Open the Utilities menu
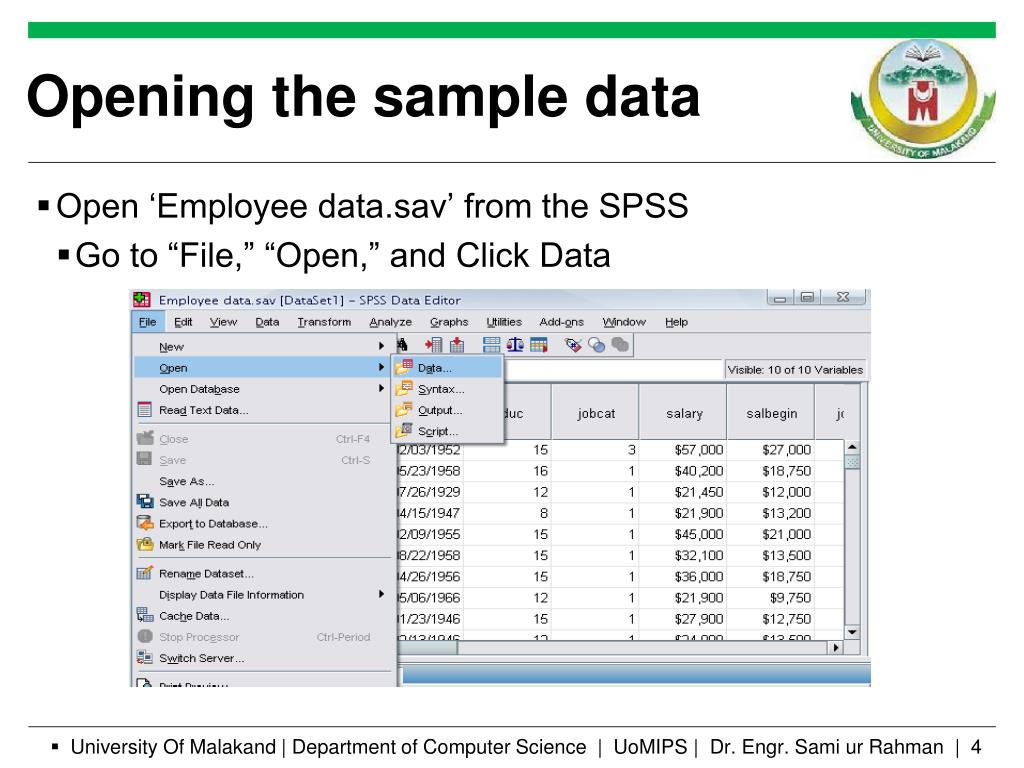The height and width of the screenshot is (768, 1024). point(504,322)
